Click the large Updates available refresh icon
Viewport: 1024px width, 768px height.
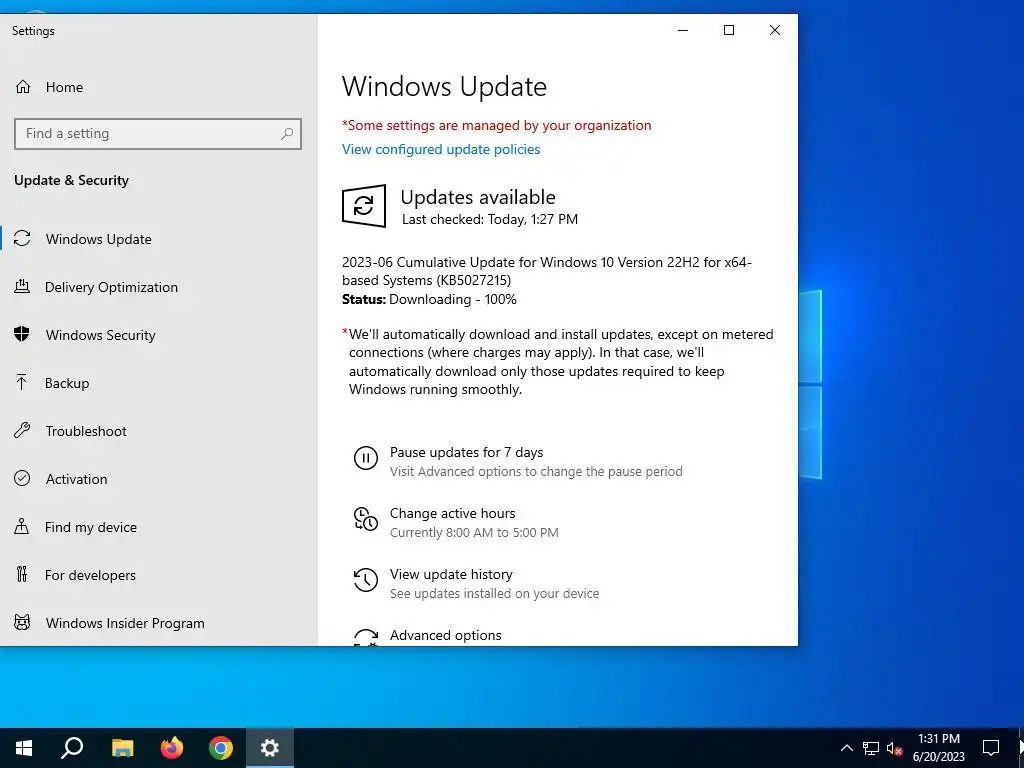pyautogui.click(x=364, y=206)
